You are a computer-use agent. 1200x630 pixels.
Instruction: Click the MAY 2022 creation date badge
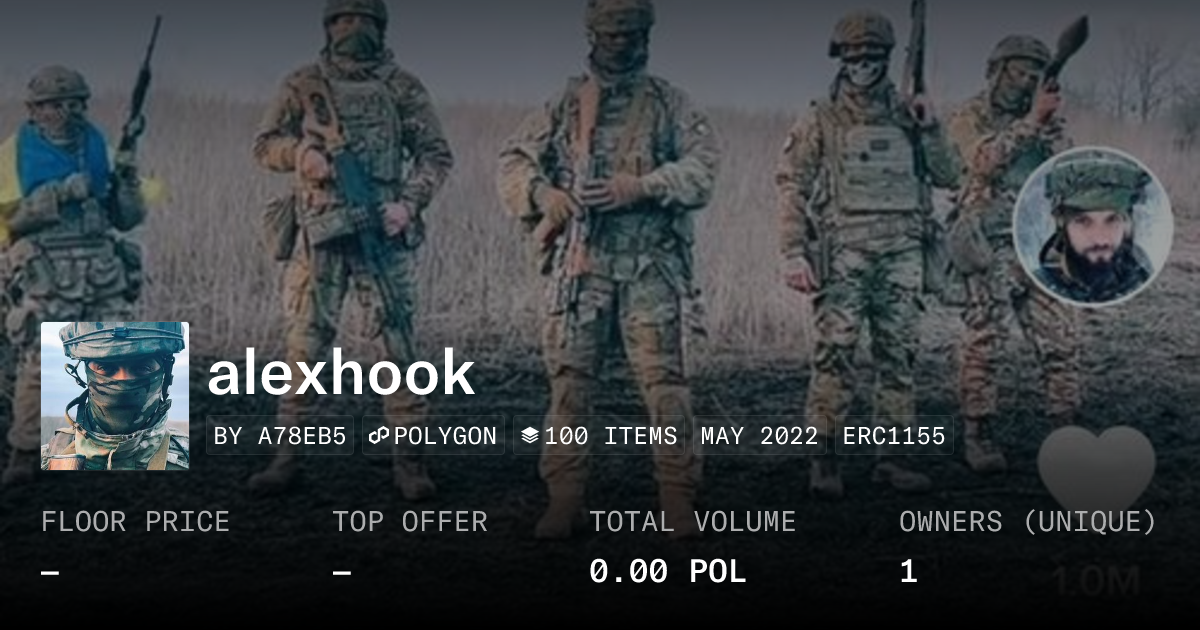click(x=760, y=436)
